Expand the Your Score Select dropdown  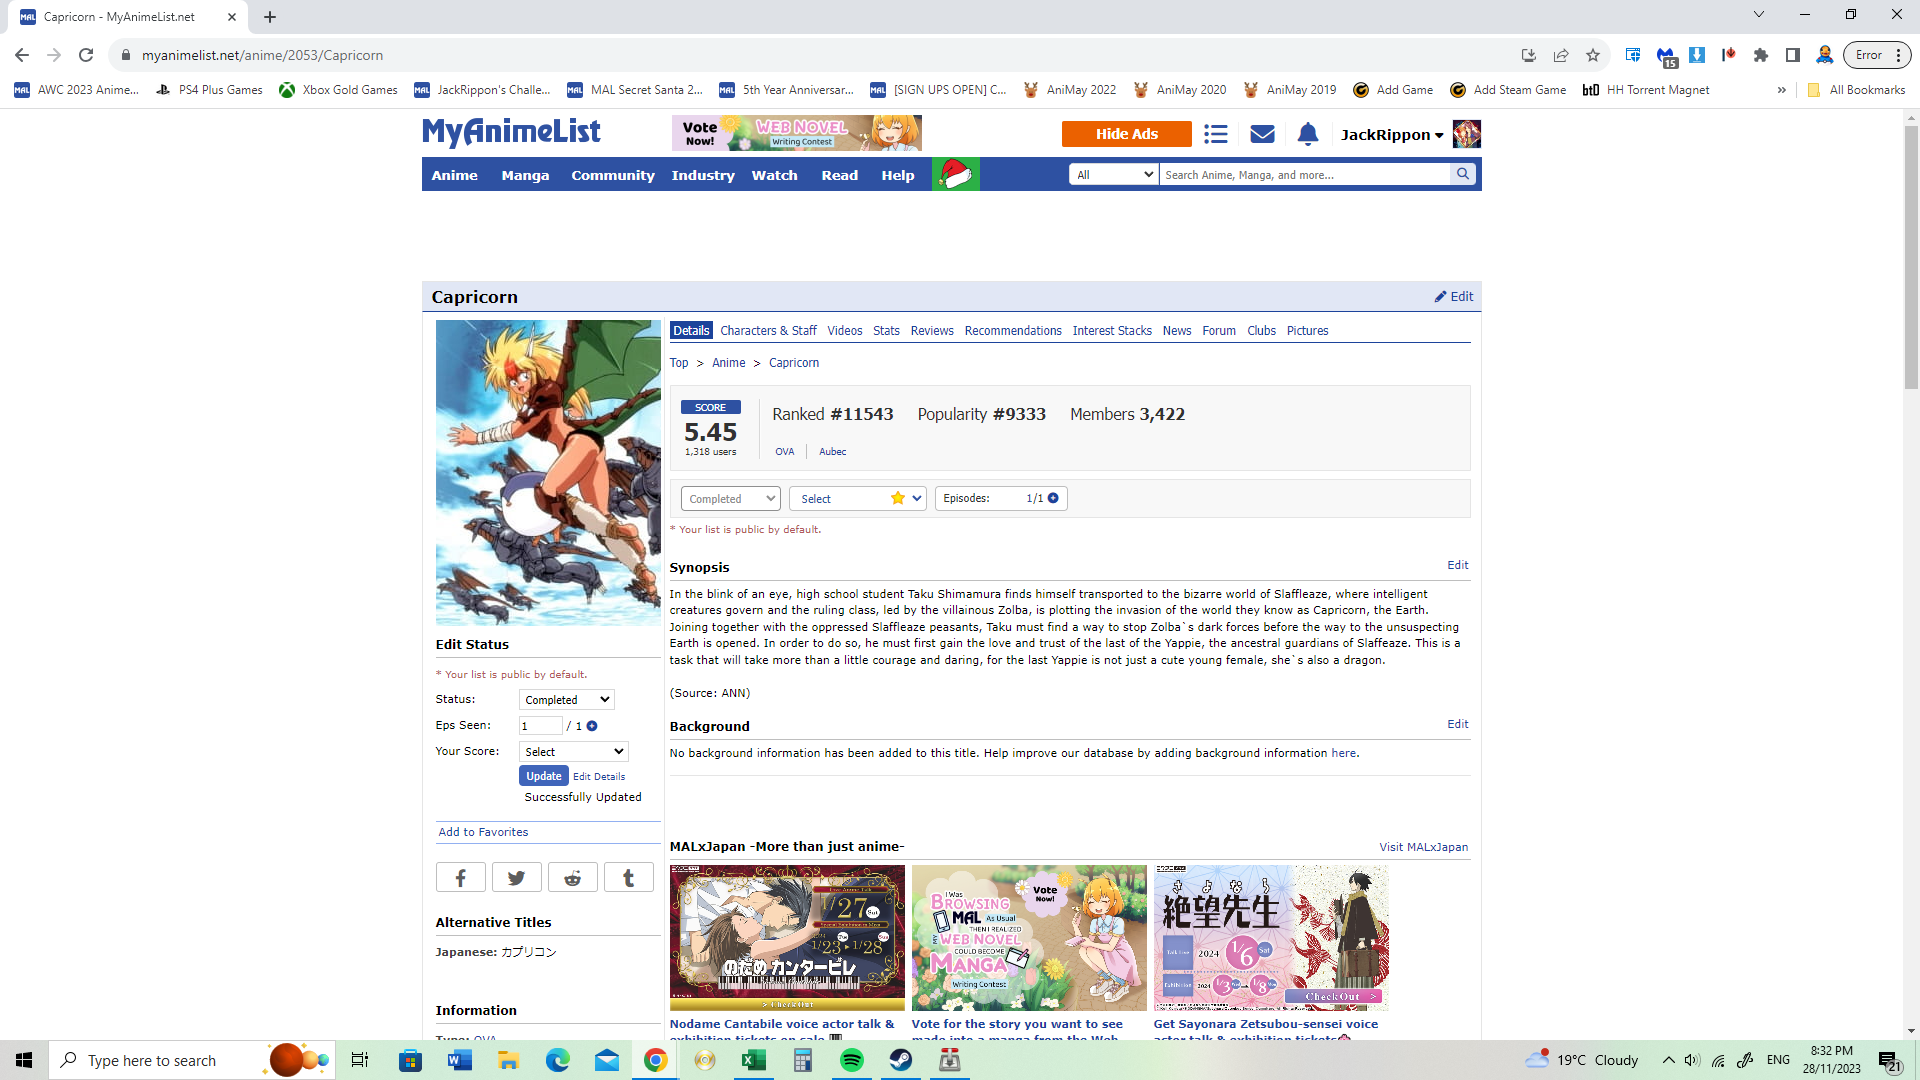(573, 752)
